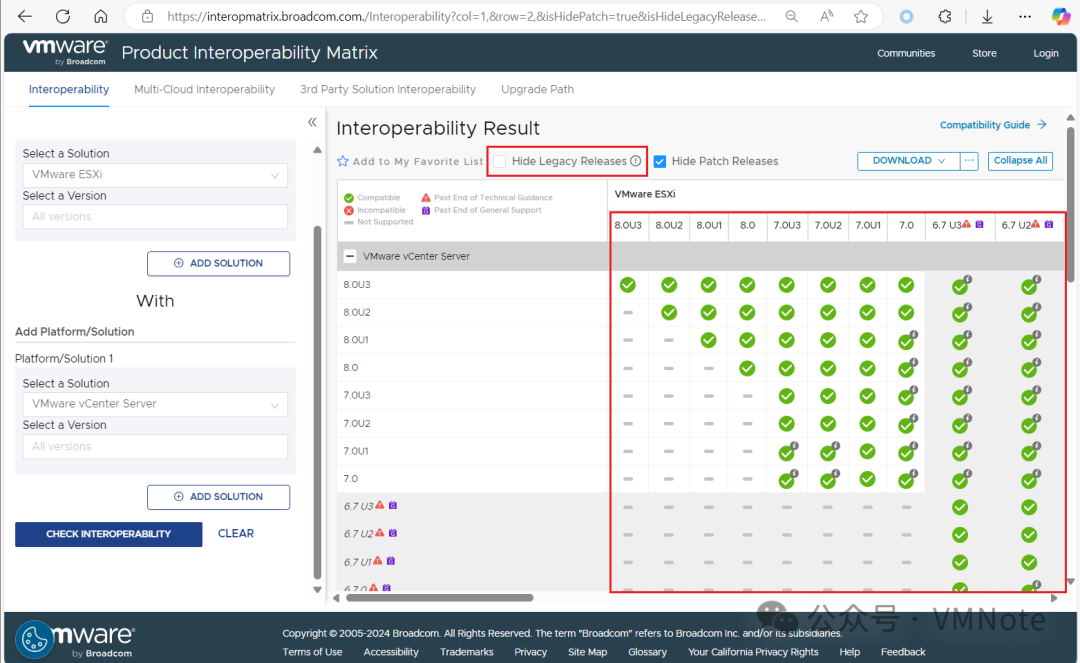The height and width of the screenshot is (663, 1080).
Task: Click the warning triangle on ESXi 6.7 U3 column
Action: coord(966,224)
